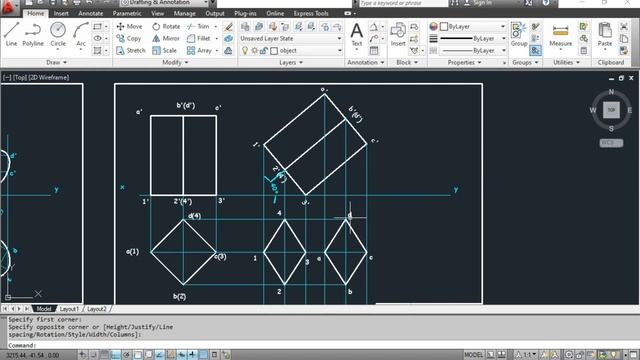The height and width of the screenshot is (360, 640).
Task: Open the Express Tools ribbon tab
Action: click(311, 13)
